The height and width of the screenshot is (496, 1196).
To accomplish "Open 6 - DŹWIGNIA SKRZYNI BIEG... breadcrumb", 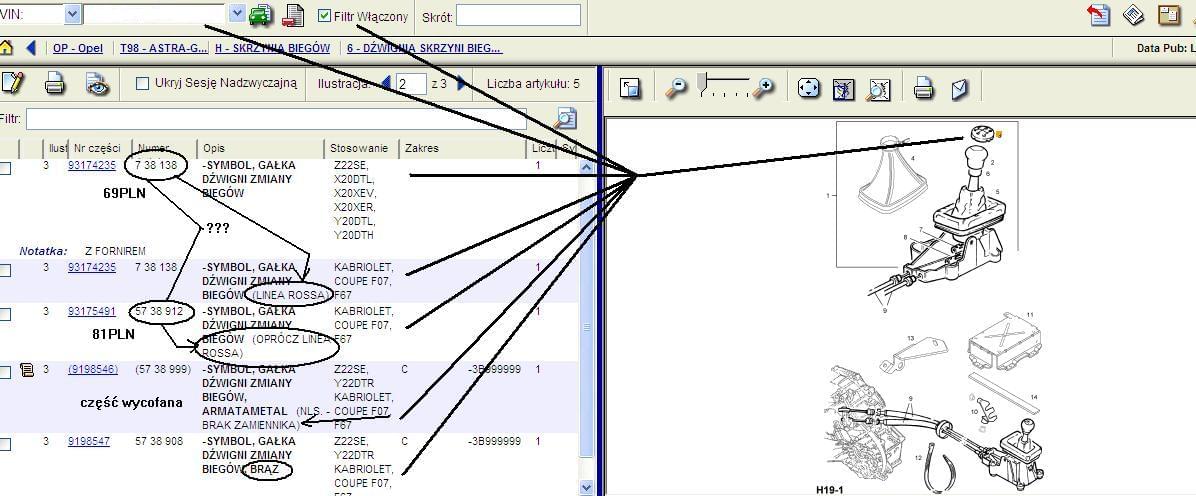I will click(424, 48).
